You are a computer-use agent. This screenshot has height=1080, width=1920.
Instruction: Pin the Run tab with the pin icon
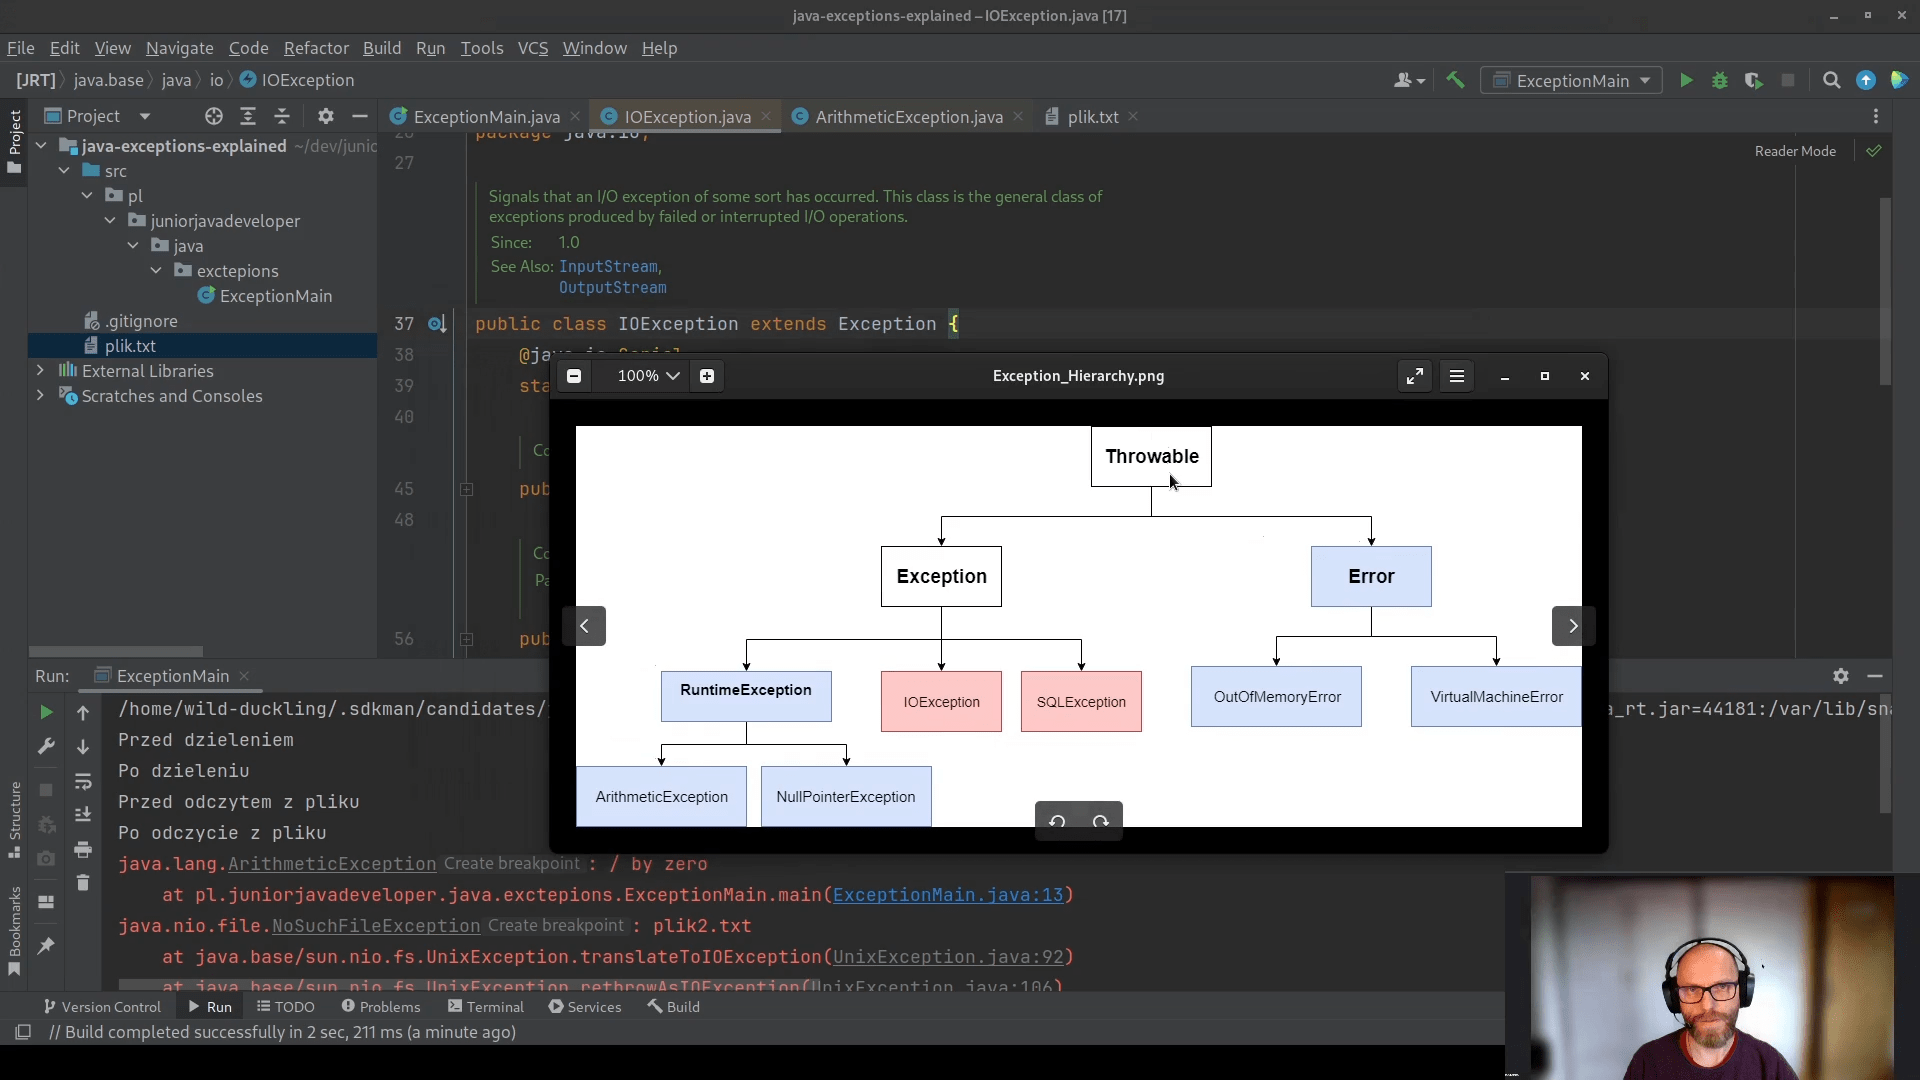pos(46,945)
